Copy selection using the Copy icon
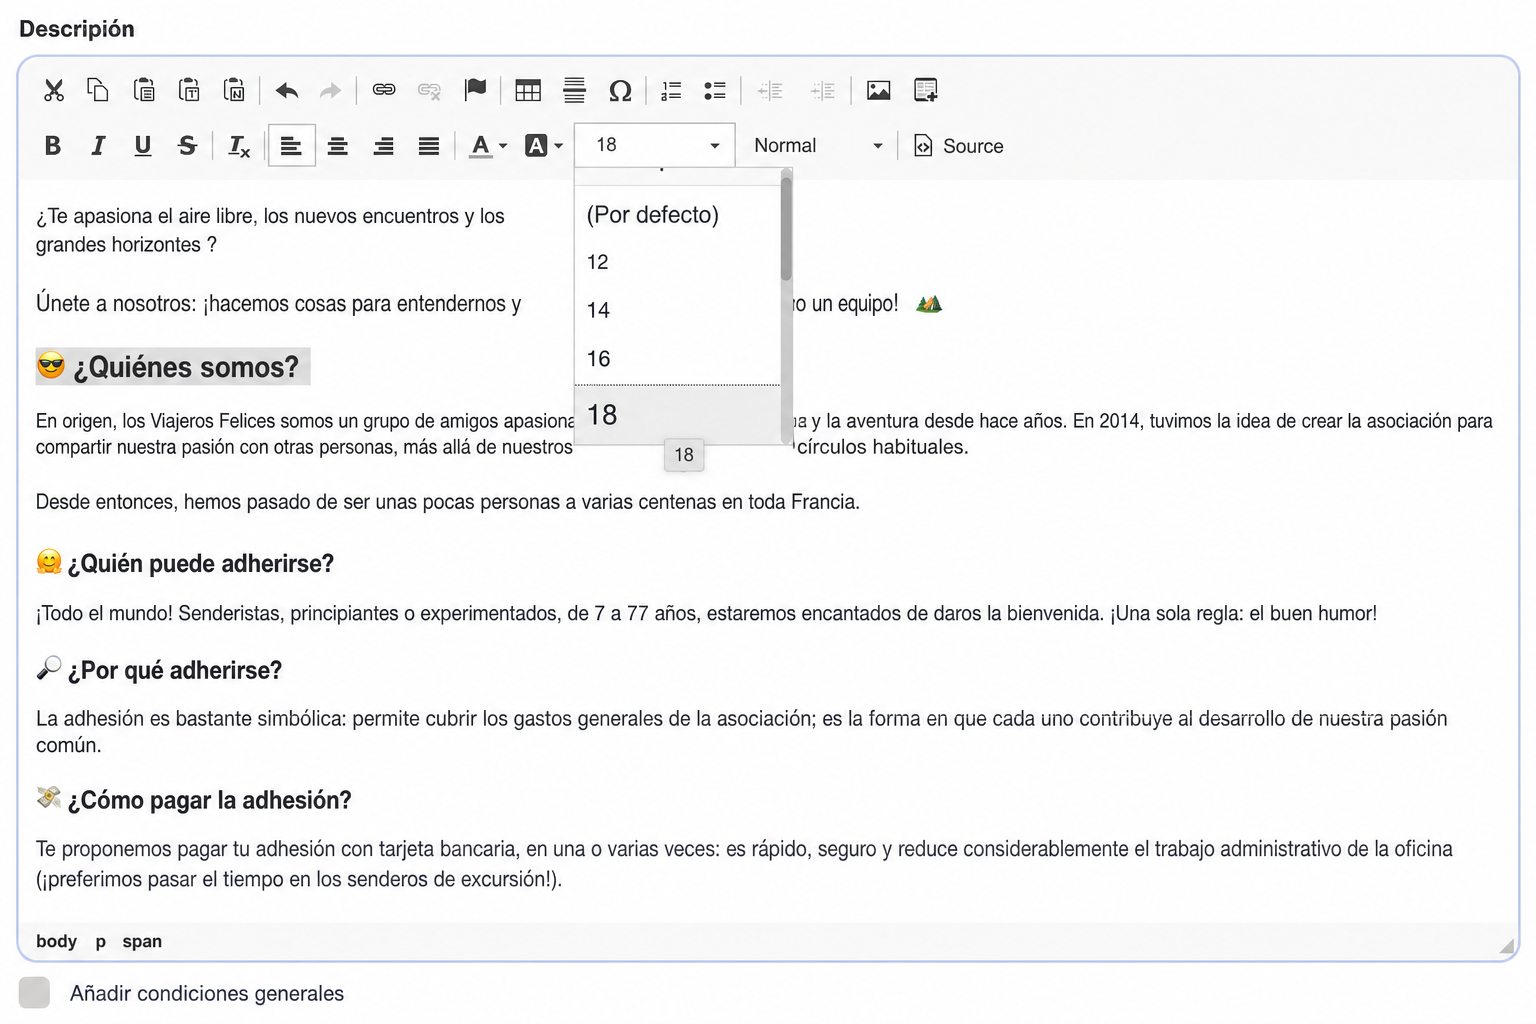The width and height of the screenshot is (1536, 1024). pos(98,91)
